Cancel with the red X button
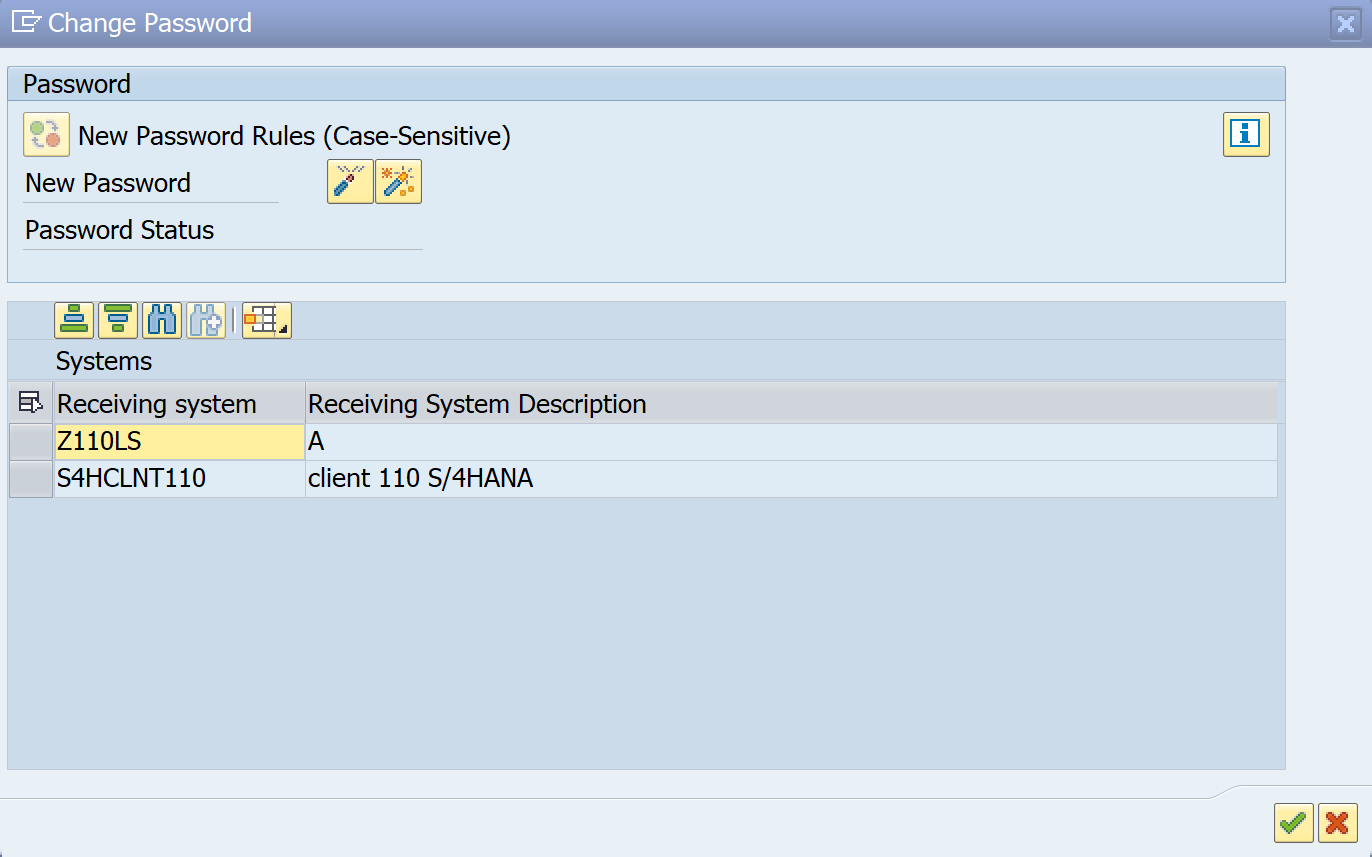The image size is (1372, 857). click(1337, 823)
